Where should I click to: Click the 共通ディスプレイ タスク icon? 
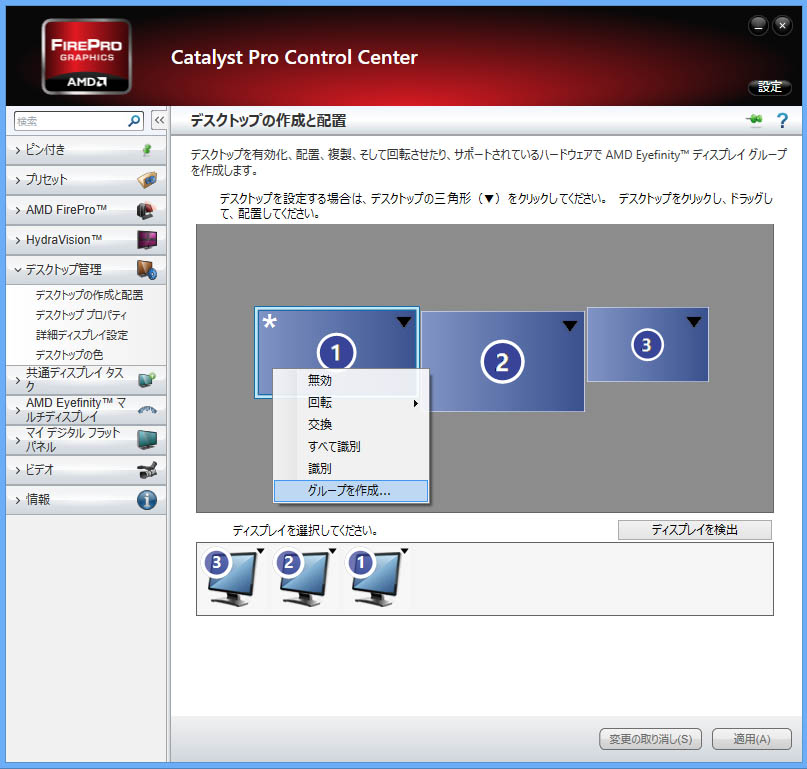pos(147,380)
